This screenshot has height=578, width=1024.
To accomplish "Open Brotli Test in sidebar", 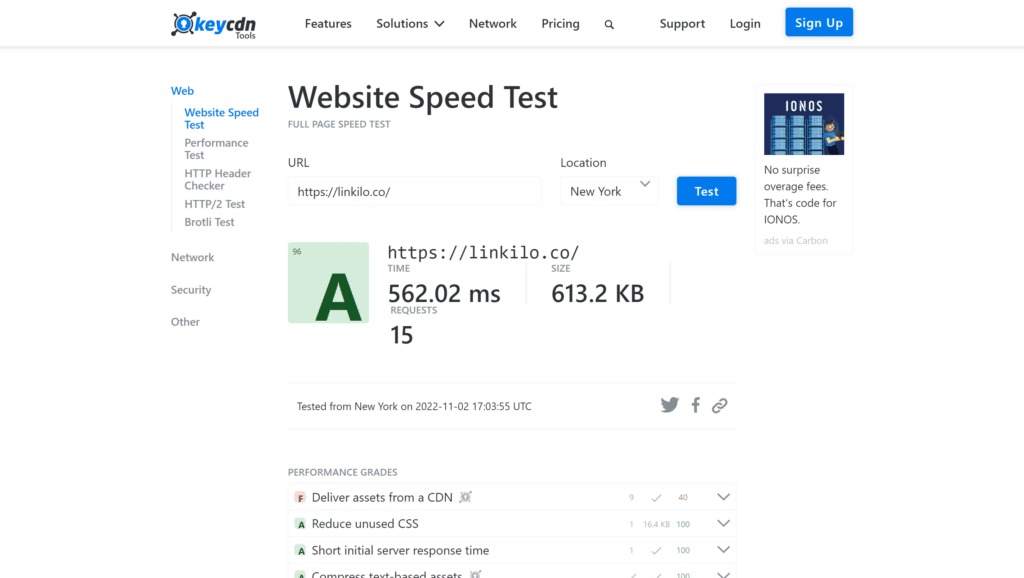I will (209, 222).
